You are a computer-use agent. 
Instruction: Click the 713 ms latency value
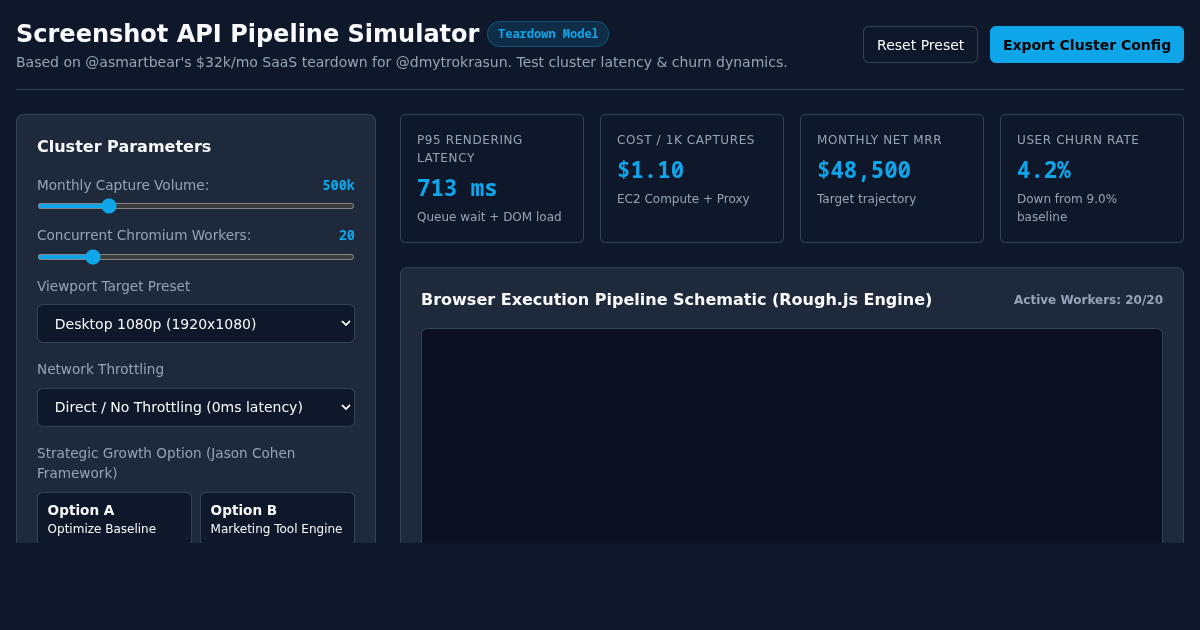point(457,188)
